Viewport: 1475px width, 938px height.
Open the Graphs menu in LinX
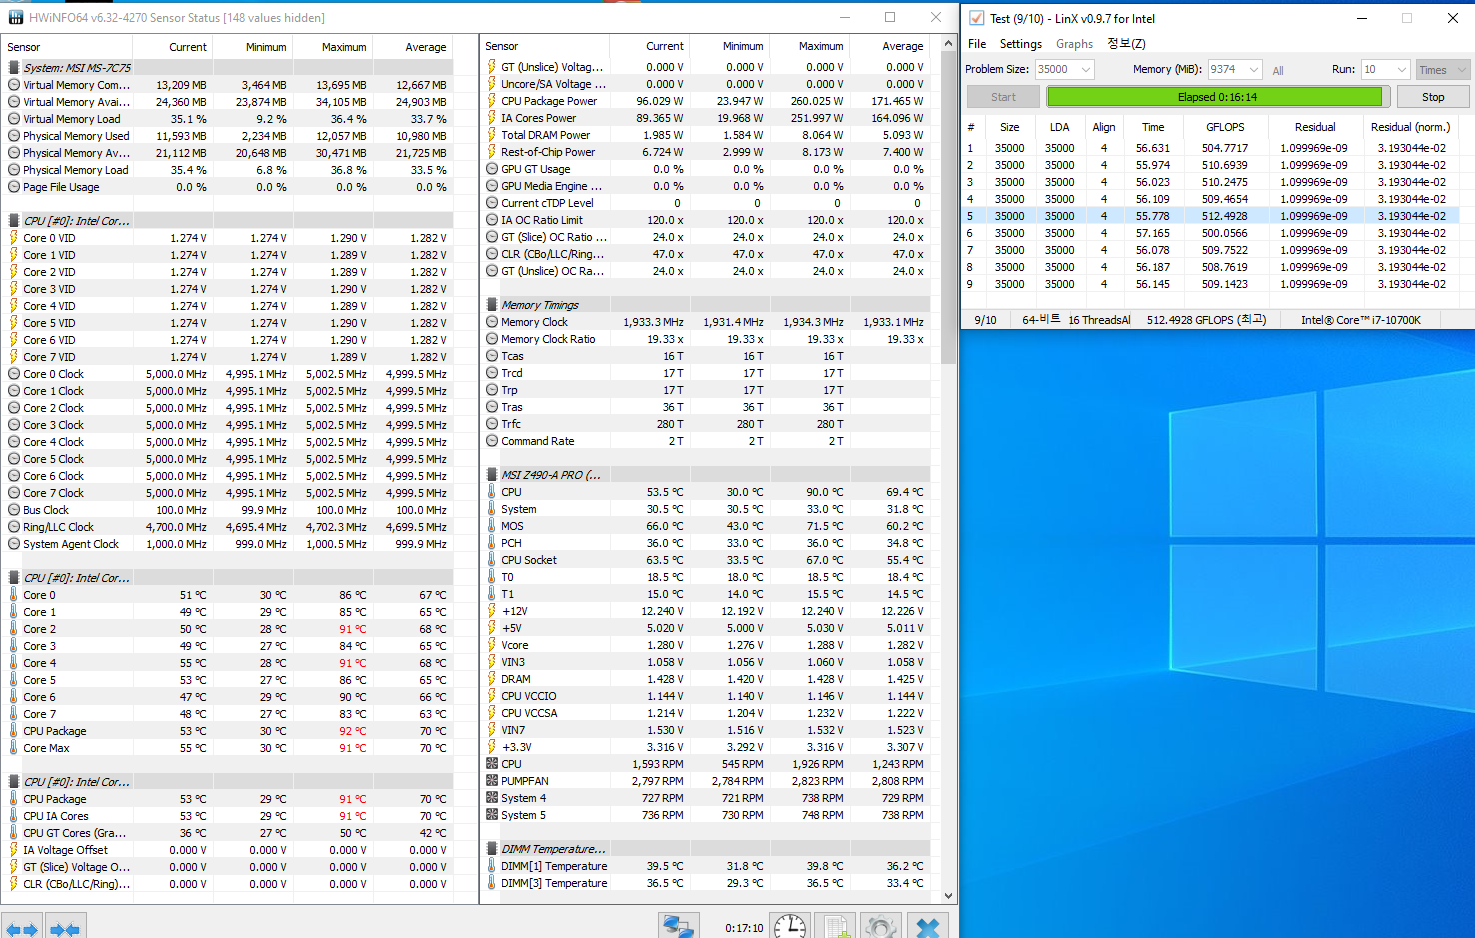click(1075, 44)
